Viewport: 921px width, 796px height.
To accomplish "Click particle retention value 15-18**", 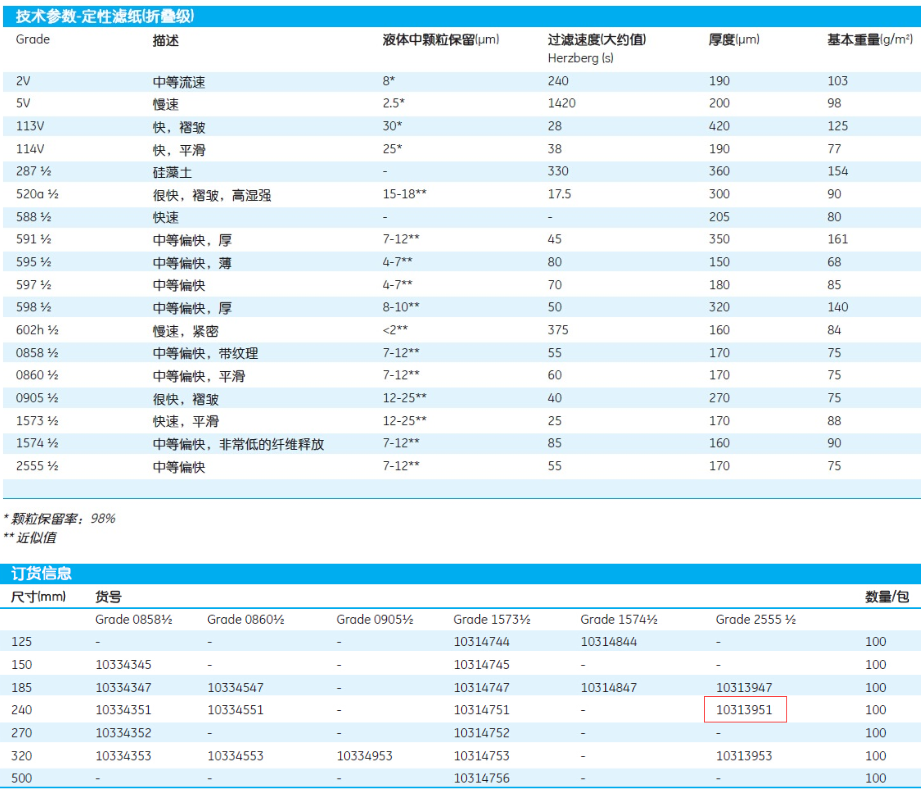I will coord(405,194).
